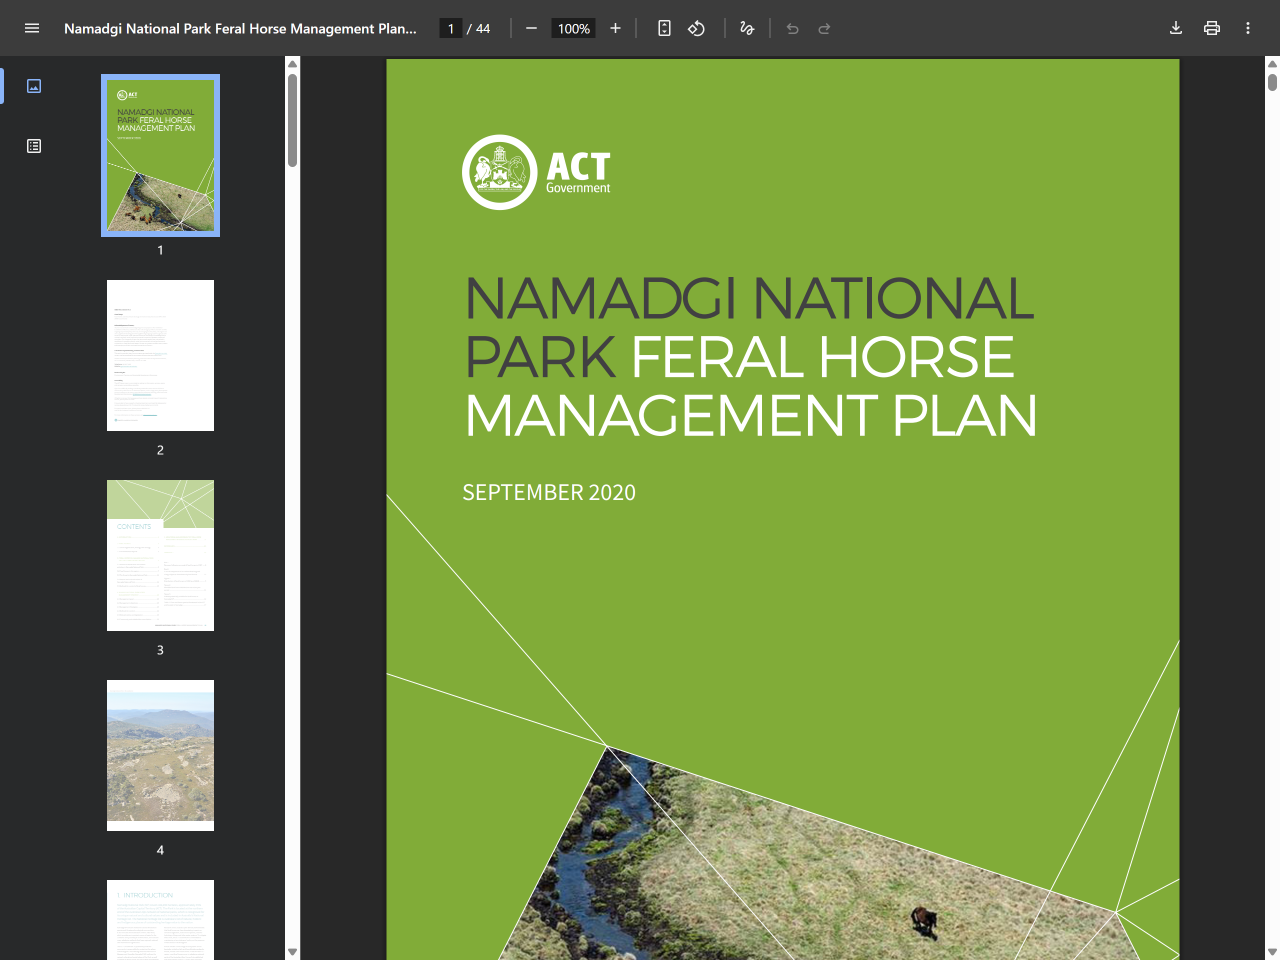
Task: Select the rotate counterclockwise icon
Action: point(696,28)
